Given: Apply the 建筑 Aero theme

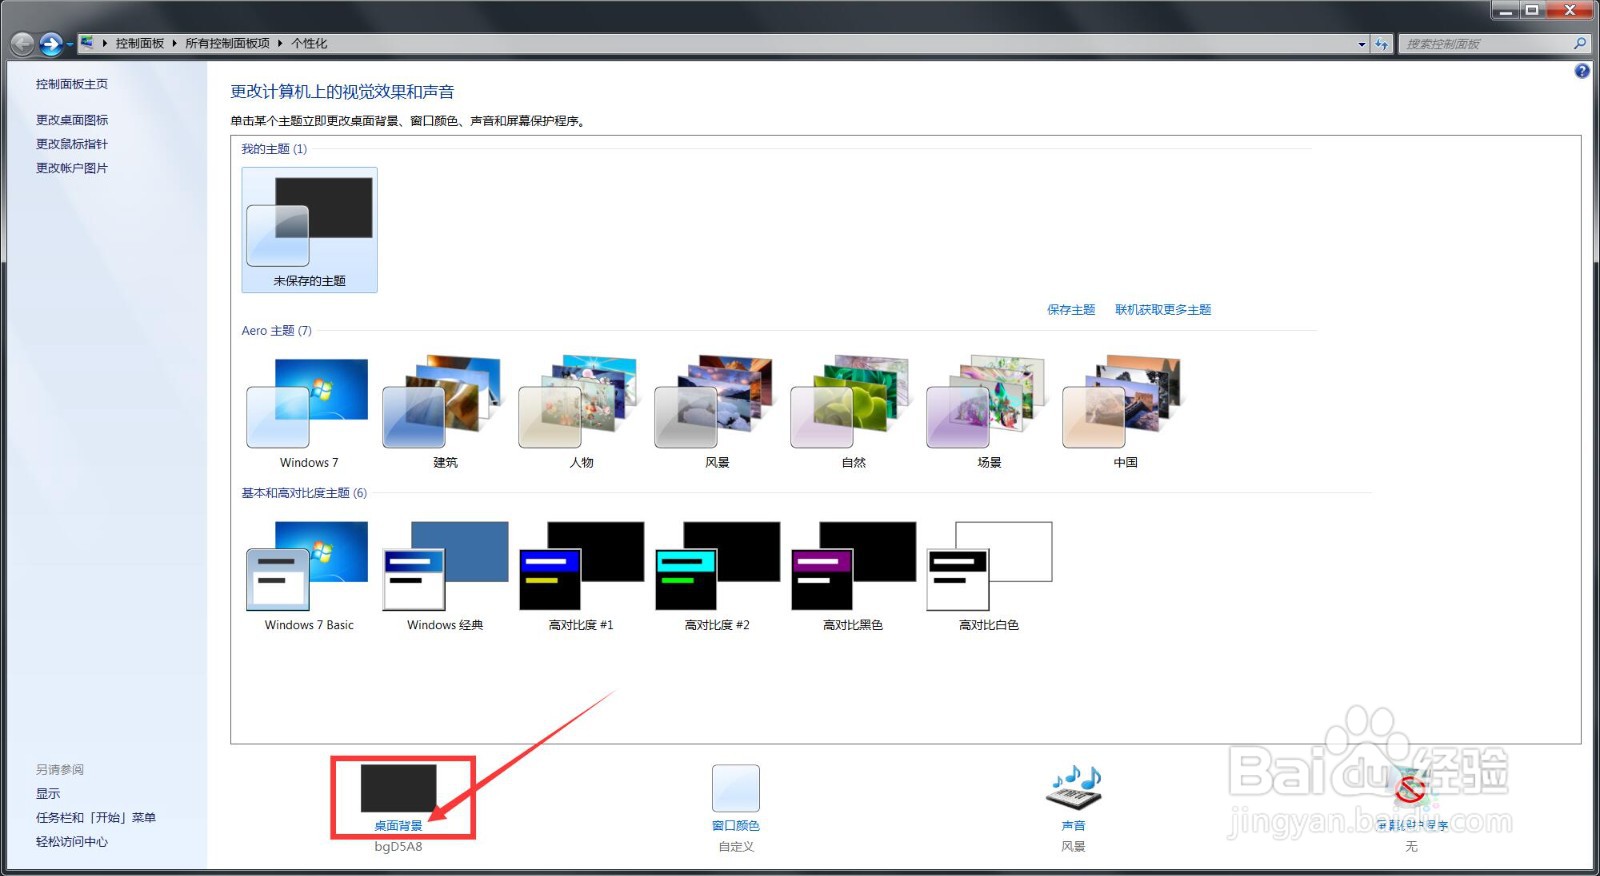Looking at the screenshot, I should pyautogui.click(x=445, y=412).
